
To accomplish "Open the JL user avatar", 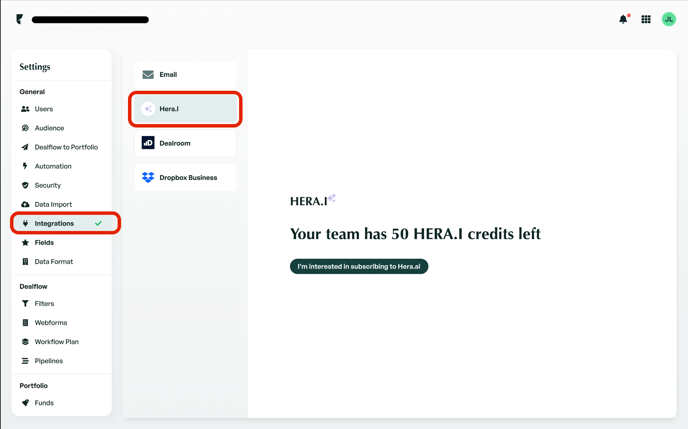I will [669, 19].
